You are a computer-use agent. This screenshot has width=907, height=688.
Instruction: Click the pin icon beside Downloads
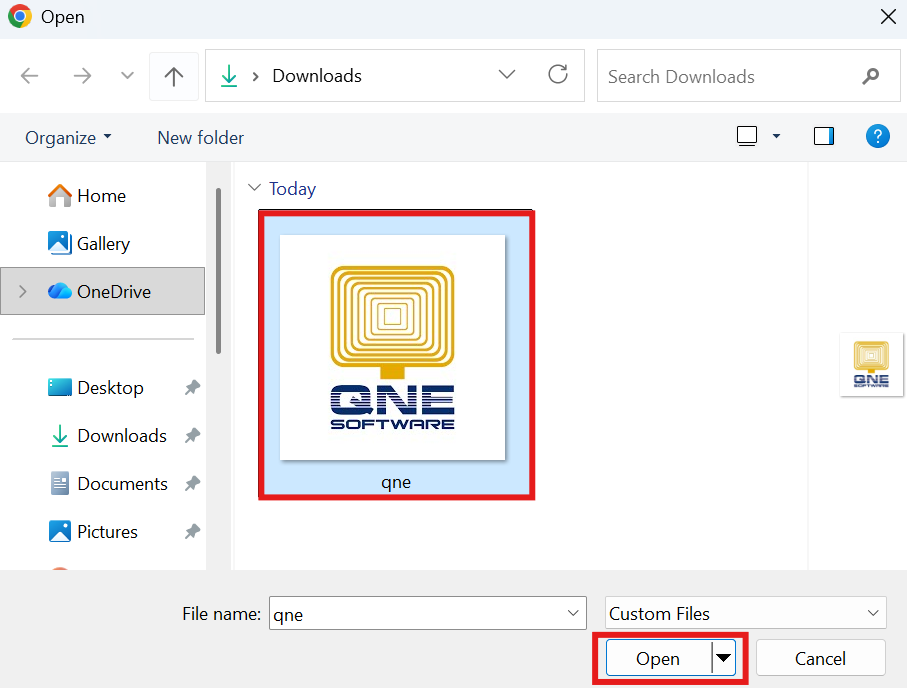point(192,435)
